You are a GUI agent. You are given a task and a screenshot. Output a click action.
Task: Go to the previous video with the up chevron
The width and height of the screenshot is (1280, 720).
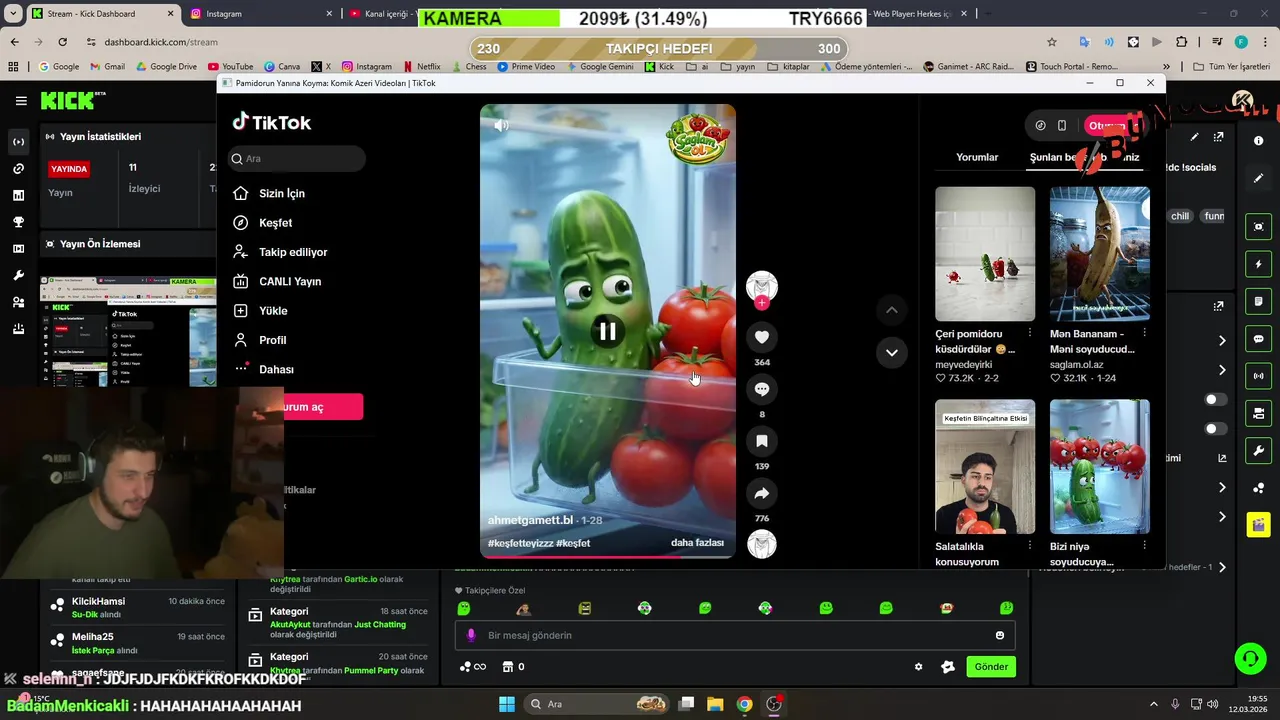click(891, 310)
